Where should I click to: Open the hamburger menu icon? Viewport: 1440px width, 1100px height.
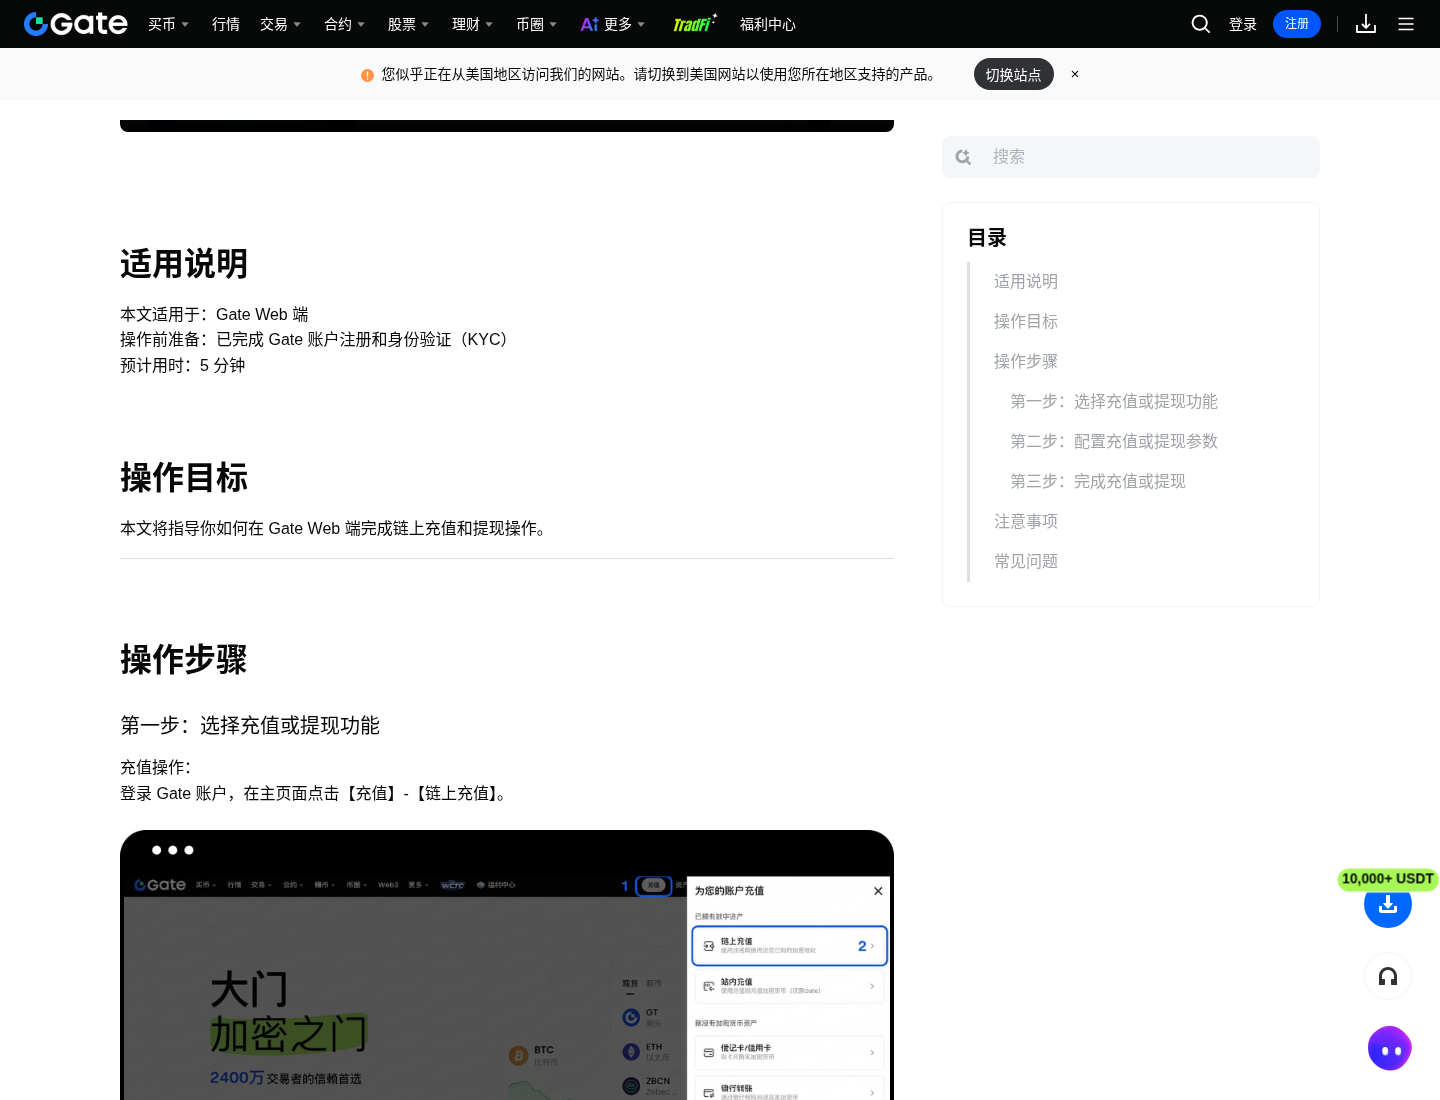click(1406, 24)
